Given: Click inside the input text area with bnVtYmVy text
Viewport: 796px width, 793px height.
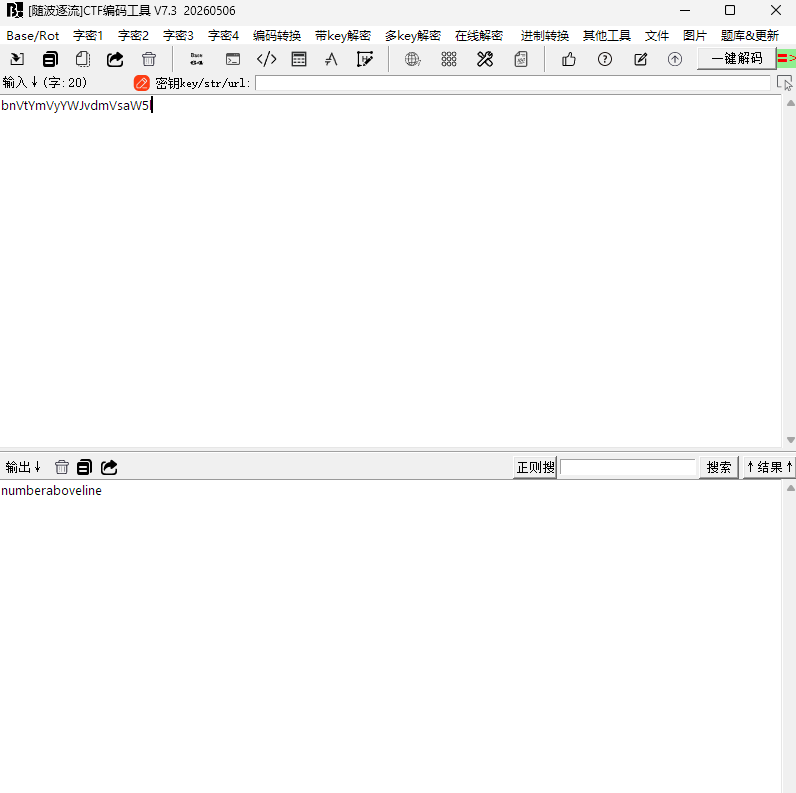Looking at the screenshot, I should pyautogui.click(x=390, y=270).
